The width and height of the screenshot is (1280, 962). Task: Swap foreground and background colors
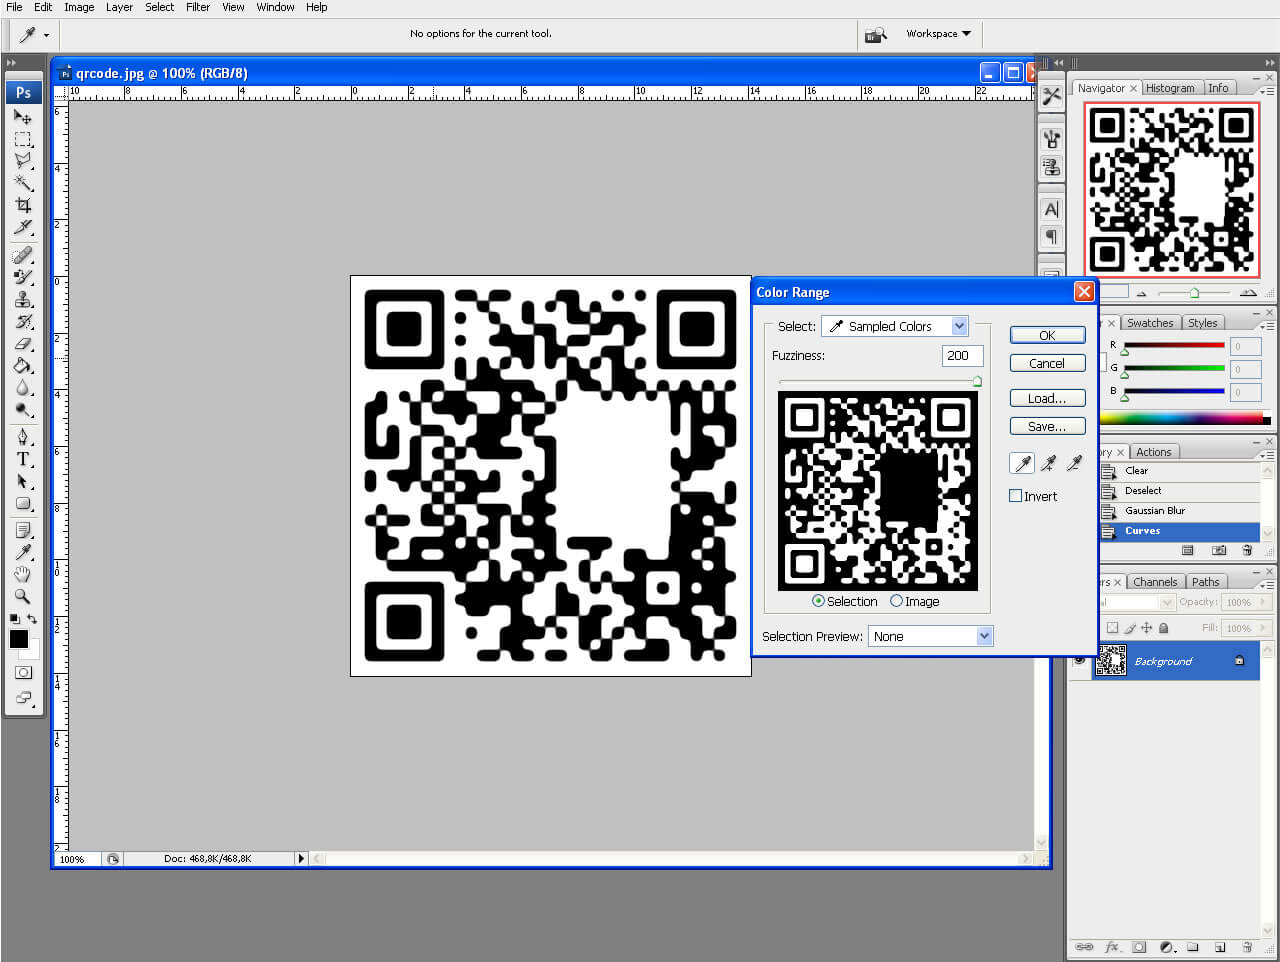[x=32, y=619]
